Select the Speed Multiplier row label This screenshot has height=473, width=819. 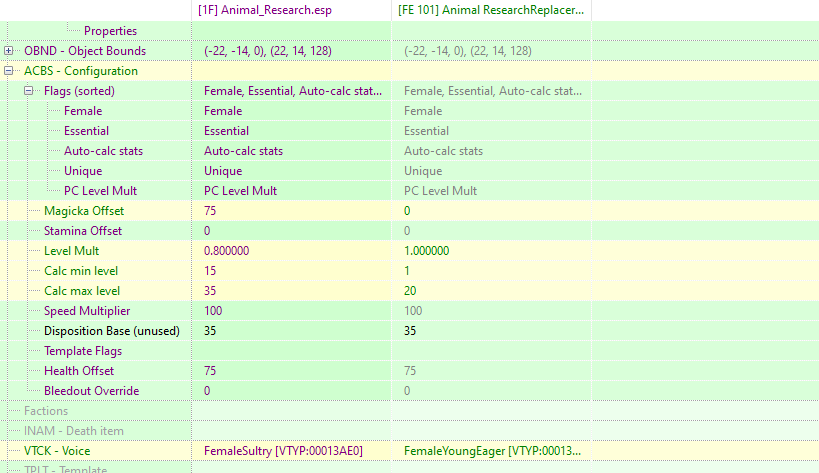[x=87, y=311]
